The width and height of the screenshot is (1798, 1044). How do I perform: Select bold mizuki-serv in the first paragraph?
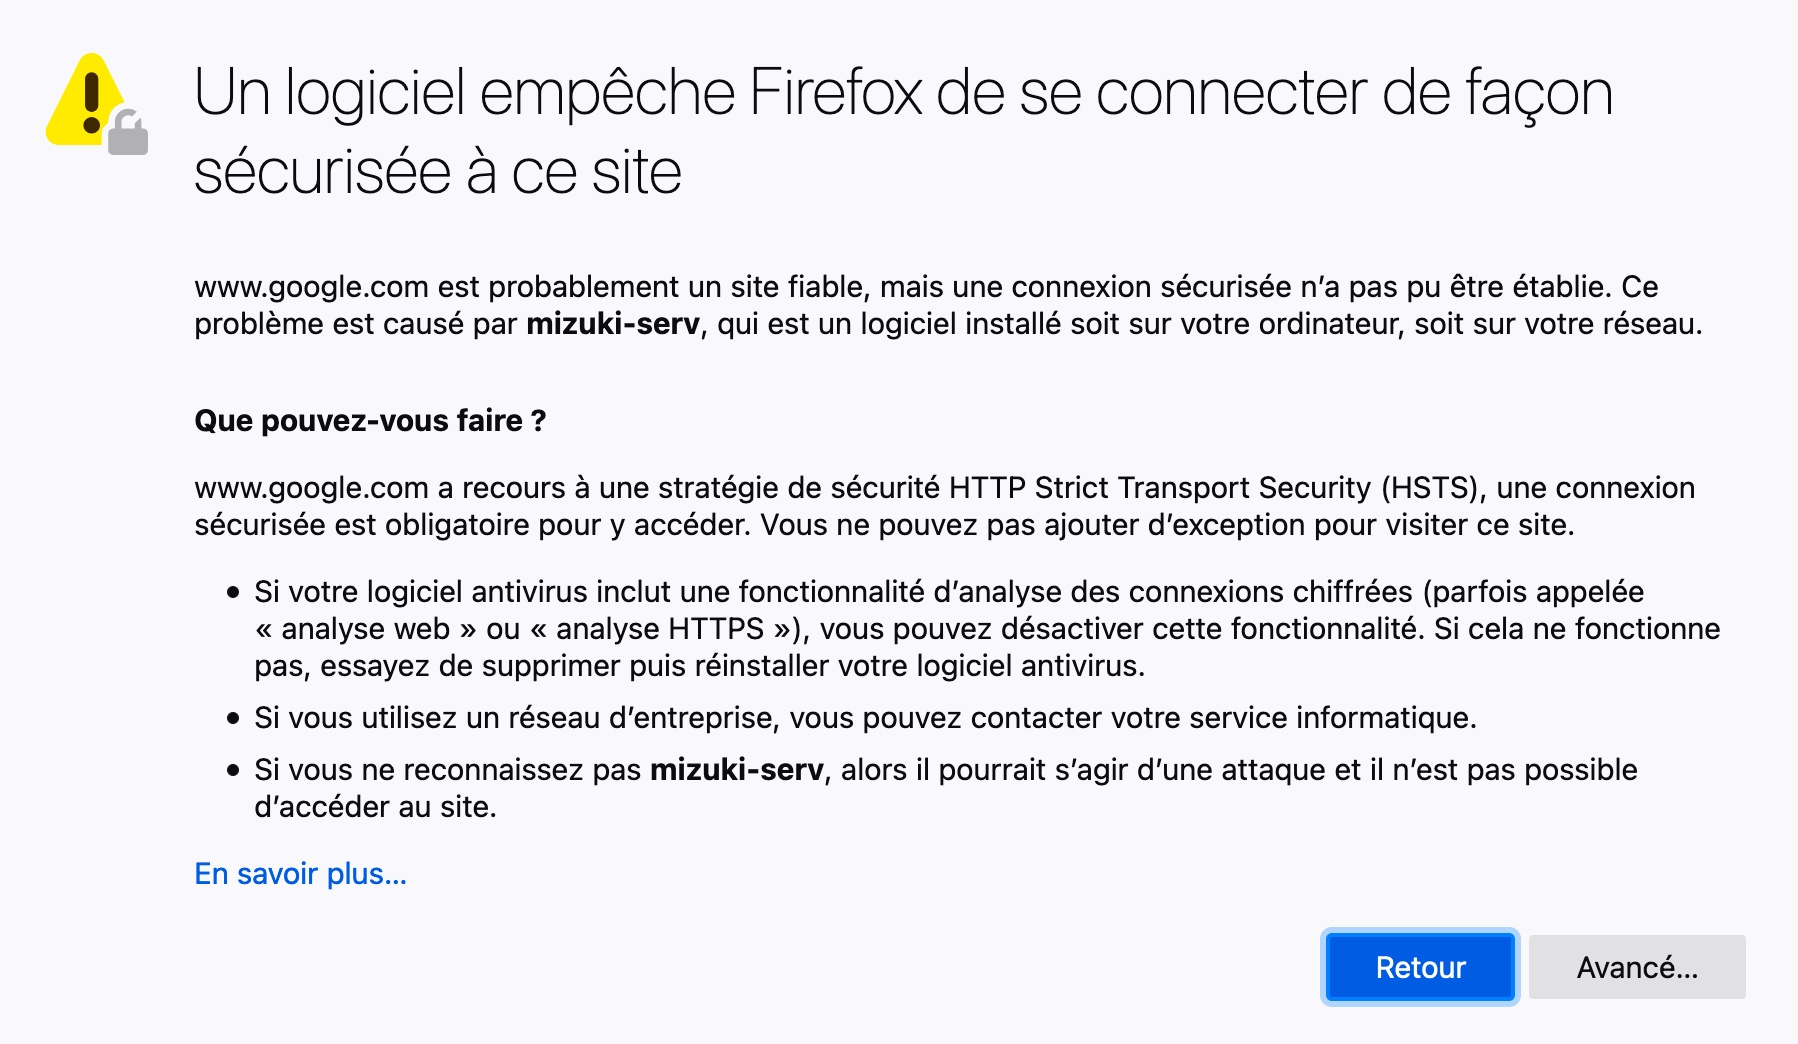pyautogui.click(x=613, y=324)
